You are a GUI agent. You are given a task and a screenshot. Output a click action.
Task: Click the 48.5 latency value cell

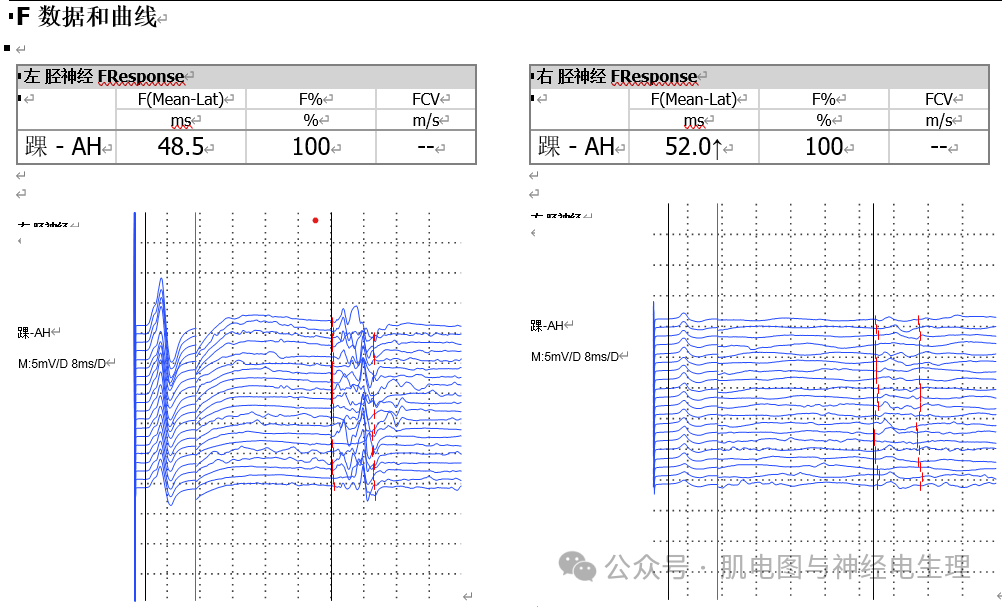[181, 147]
